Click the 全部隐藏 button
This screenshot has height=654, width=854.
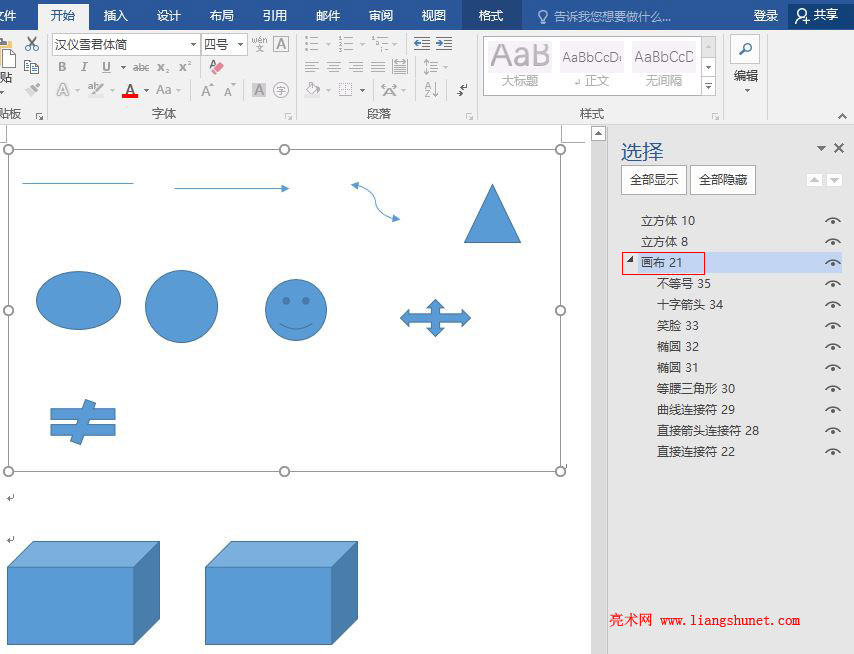723,180
